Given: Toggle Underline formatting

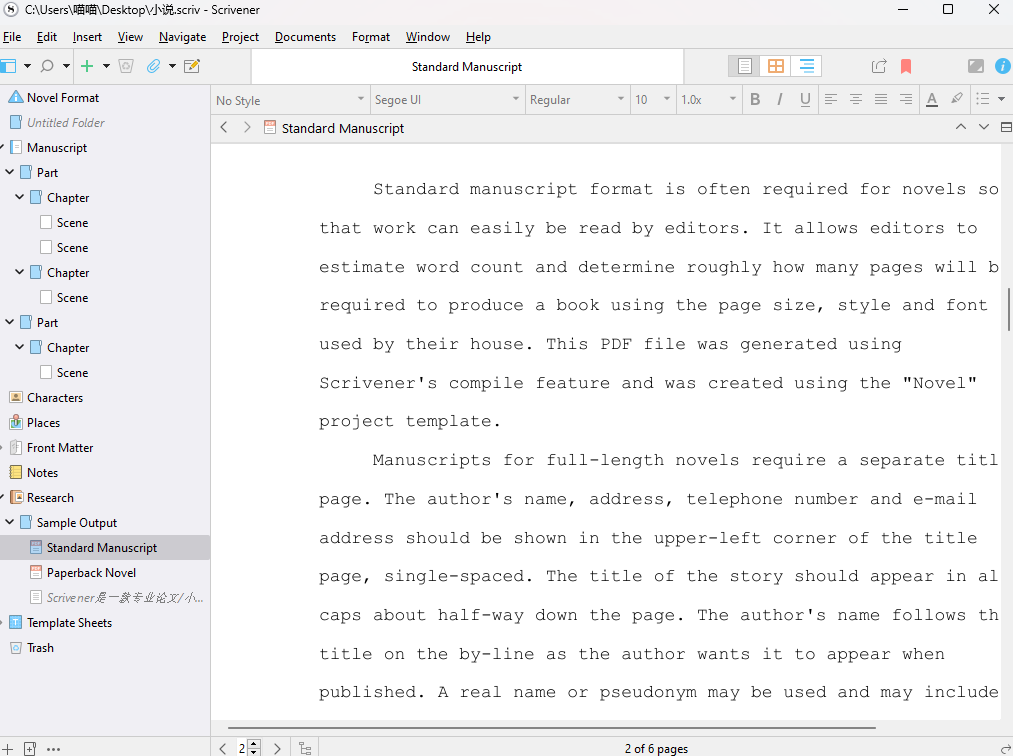Looking at the screenshot, I should (x=805, y=99).
